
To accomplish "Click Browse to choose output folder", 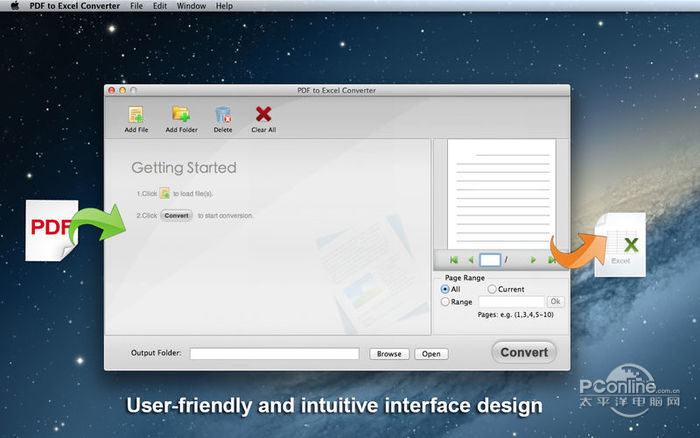I will (x=389, y=354).
